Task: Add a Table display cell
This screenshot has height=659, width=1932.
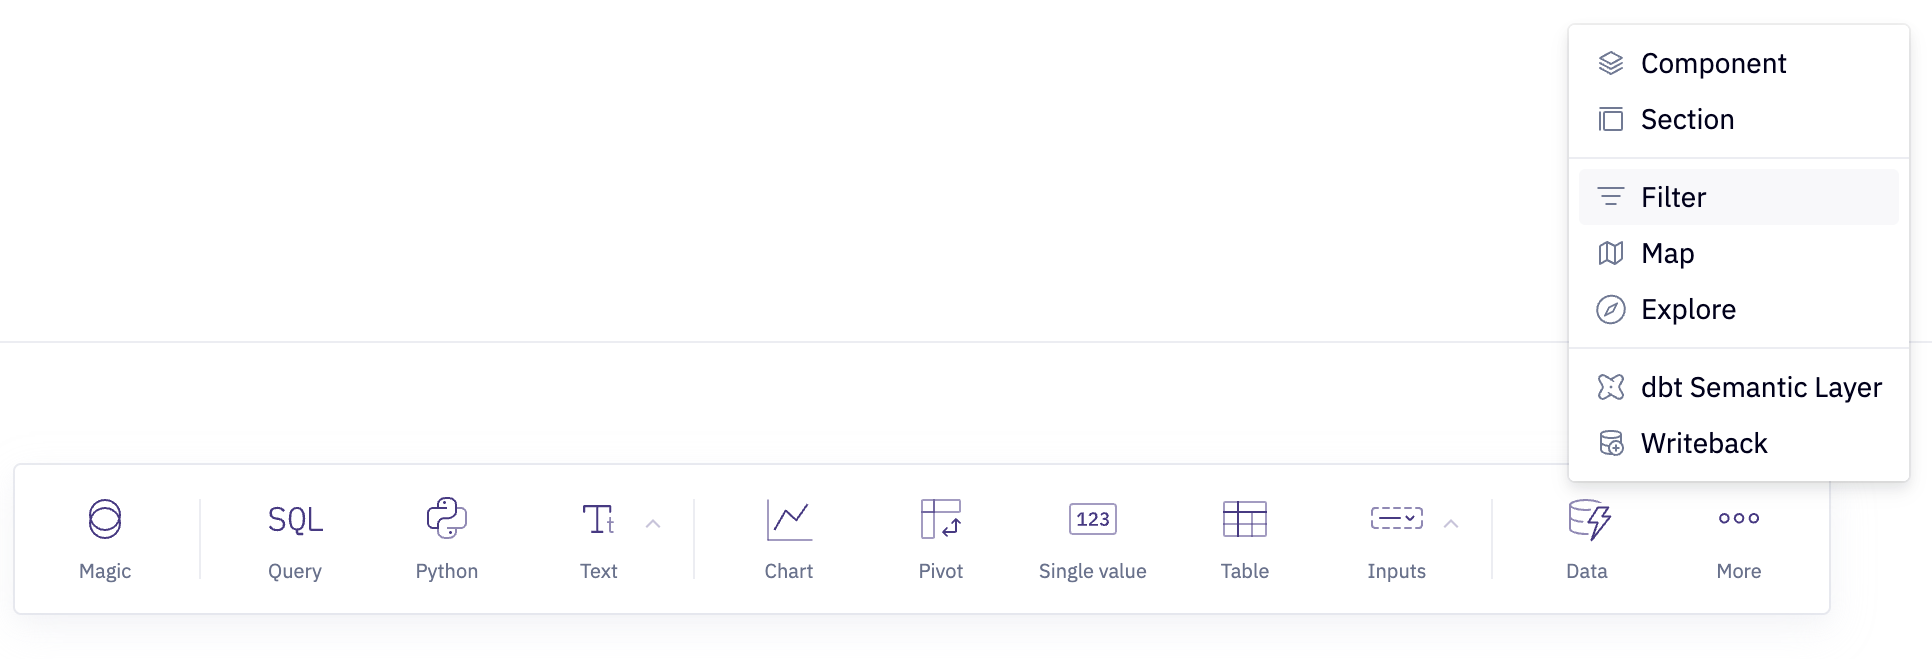Action: click(x=1245, y=520)
